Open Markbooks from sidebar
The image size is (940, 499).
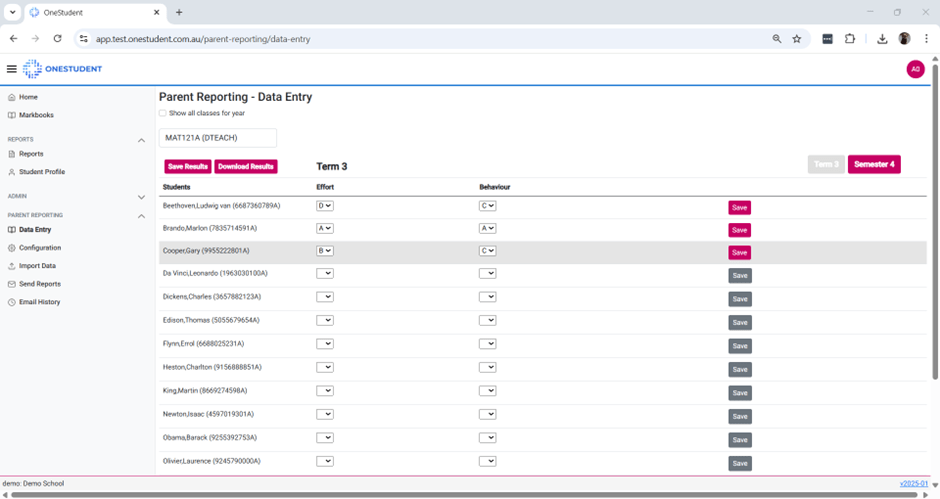click(36, 115)
